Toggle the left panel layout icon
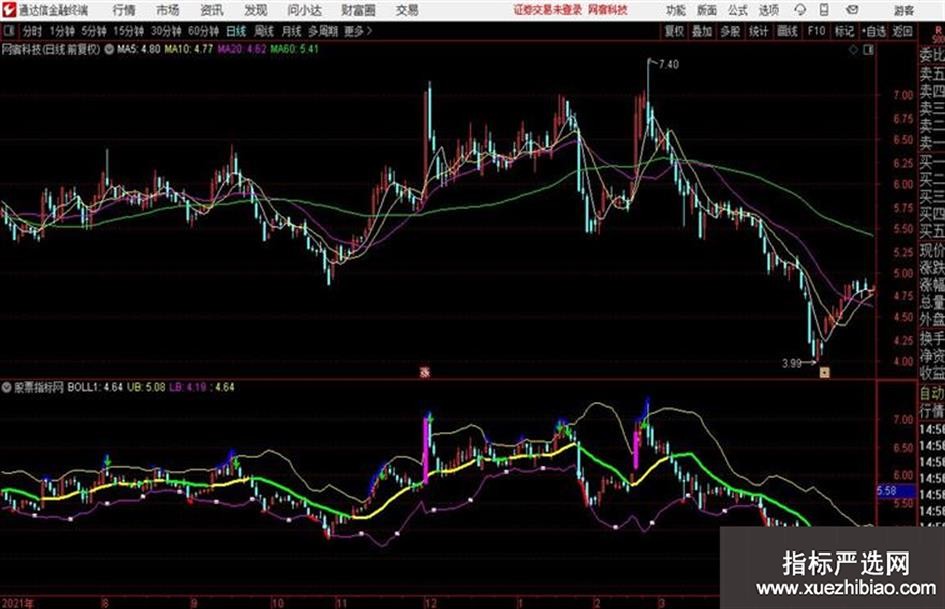This screenshot has width=945, height=609. (9, 31)
